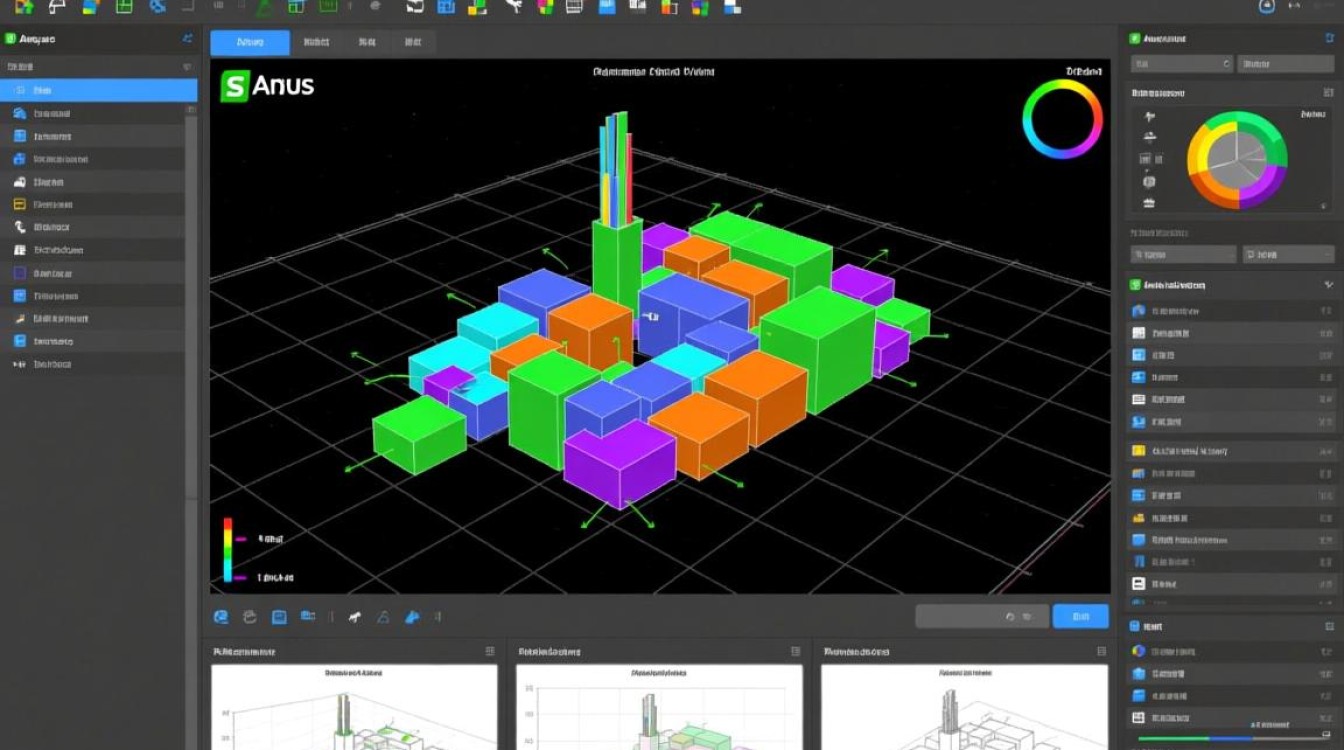Select the highlighted blue tab above the viewport
This screenshot has width=1344, height=750.
(250, 42)
